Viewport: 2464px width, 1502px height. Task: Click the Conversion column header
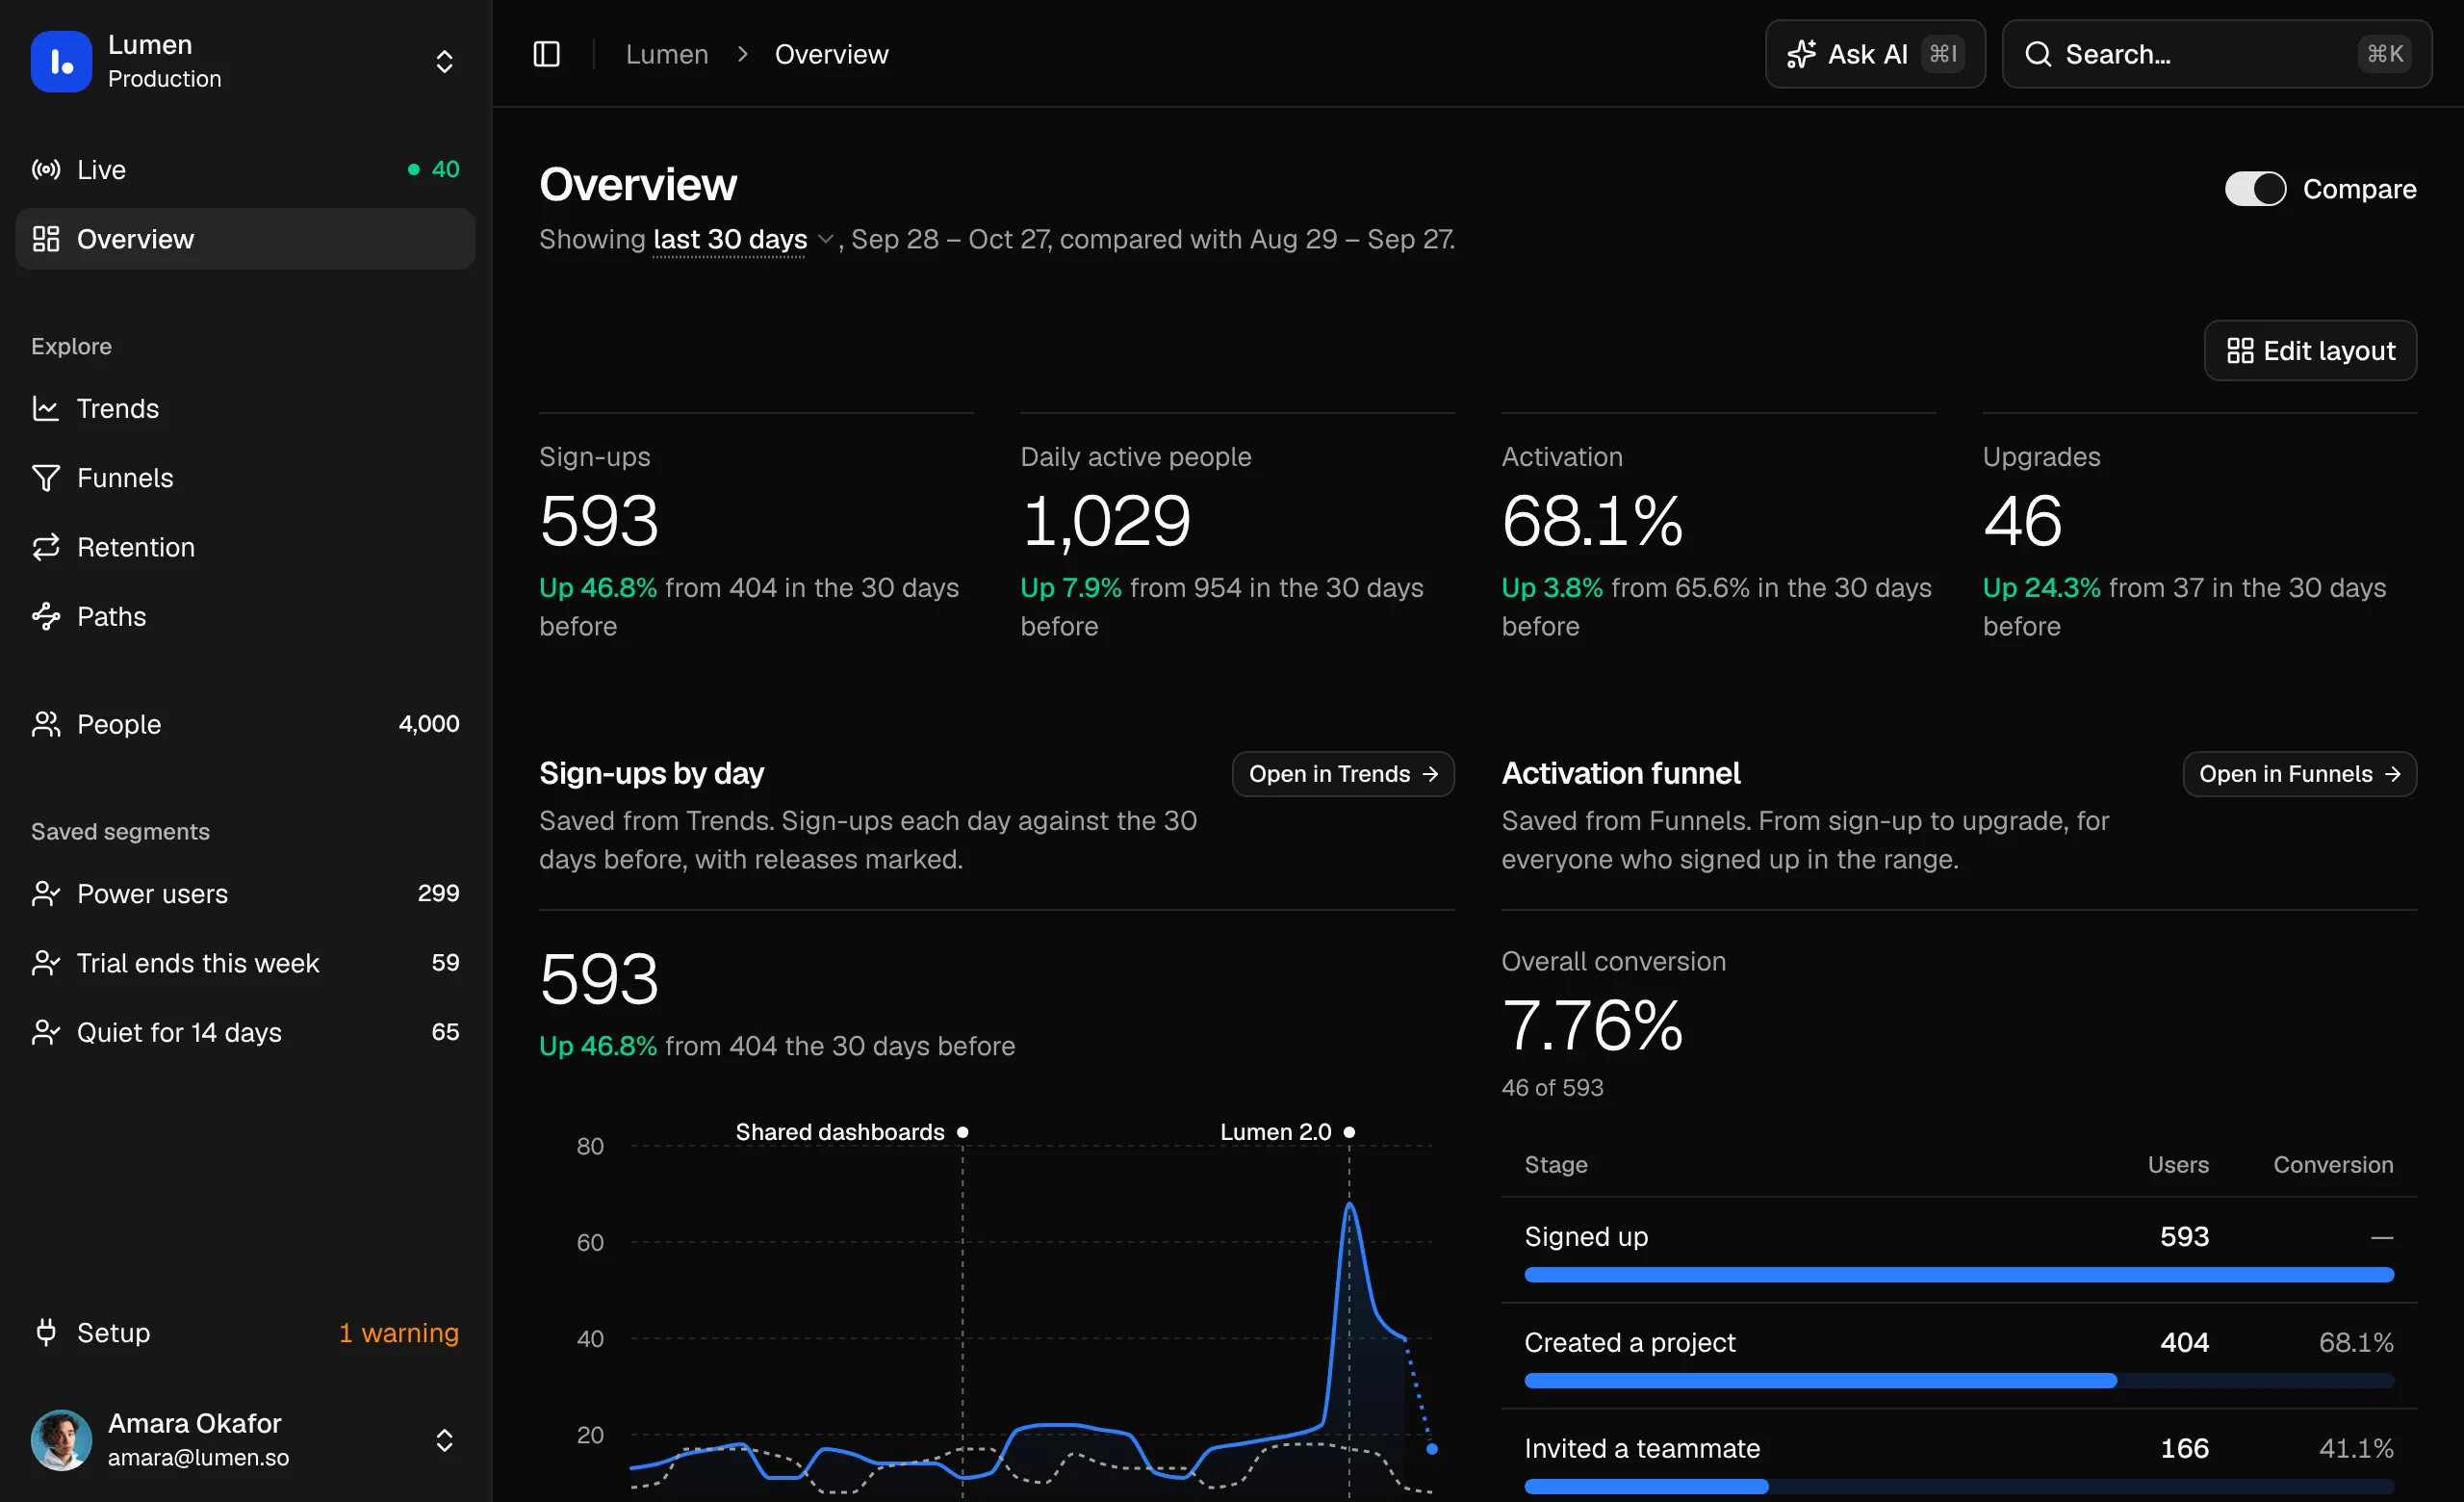[x=2333, y=1165]
